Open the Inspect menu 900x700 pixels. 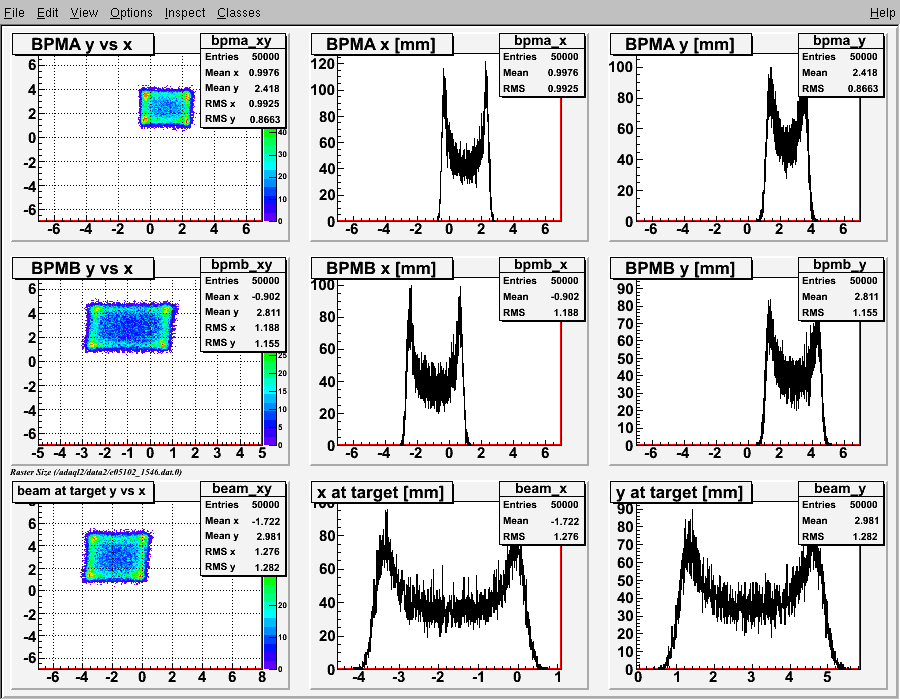[185, 13]
